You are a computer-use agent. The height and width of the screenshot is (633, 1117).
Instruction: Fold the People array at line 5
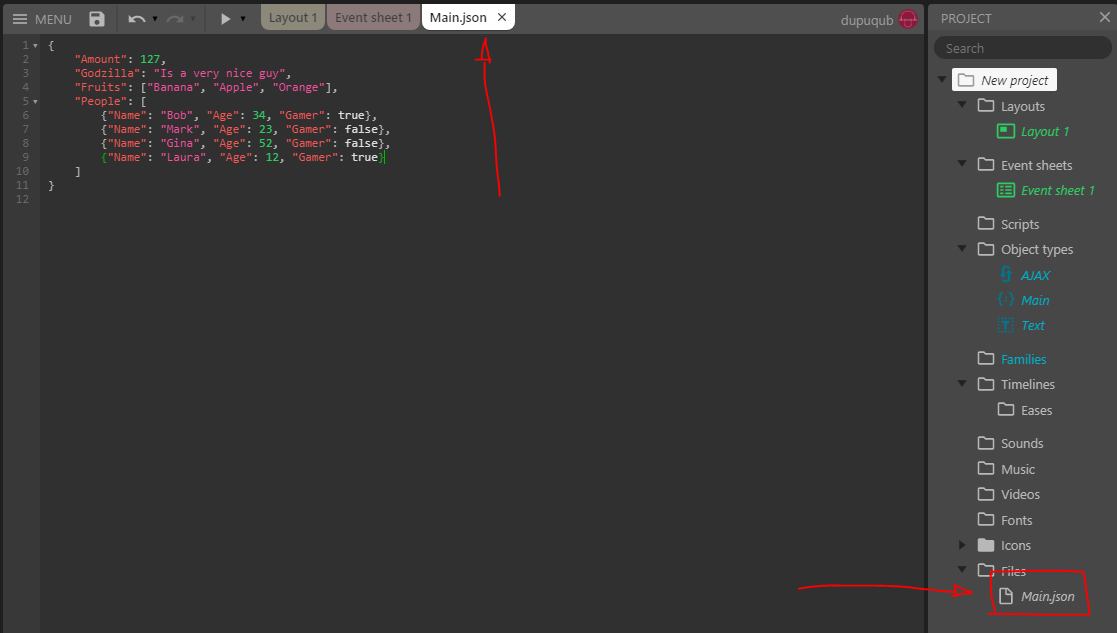pos(35,102)
